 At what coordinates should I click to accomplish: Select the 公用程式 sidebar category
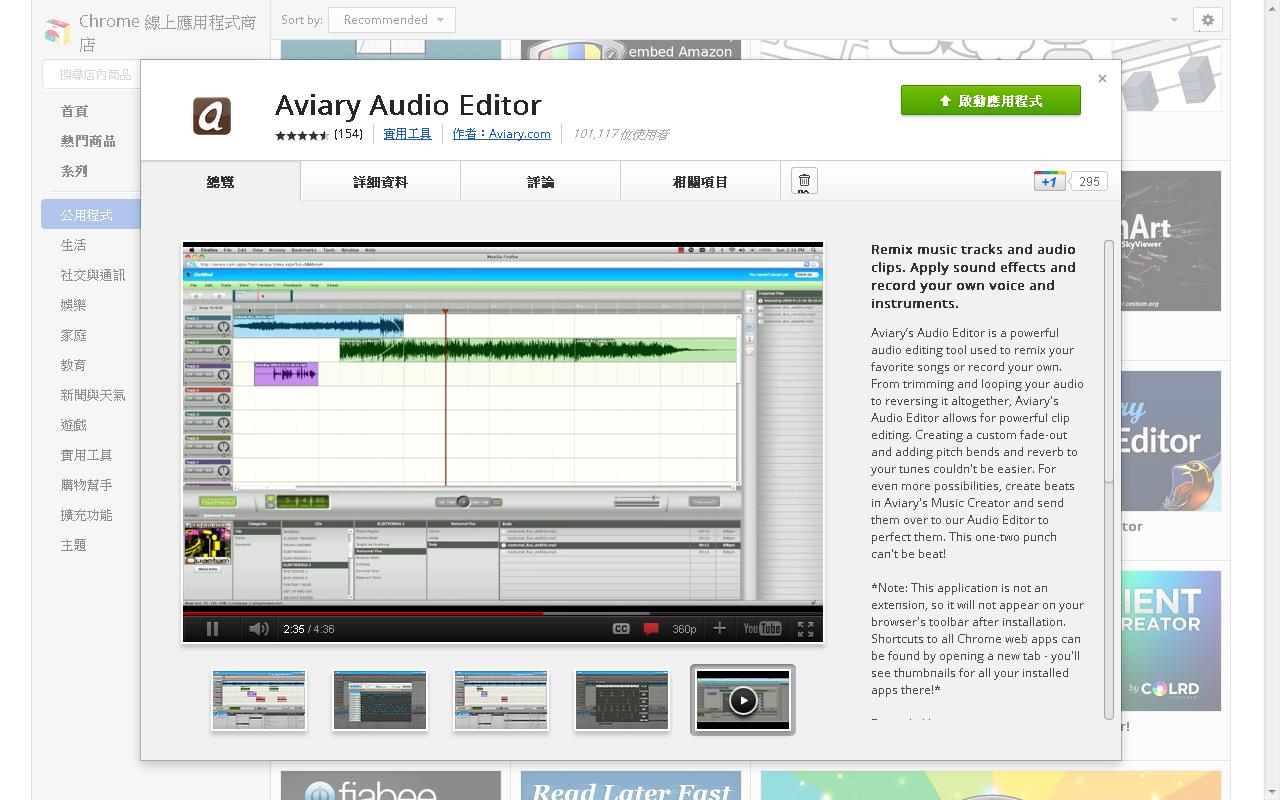[91, 215]
